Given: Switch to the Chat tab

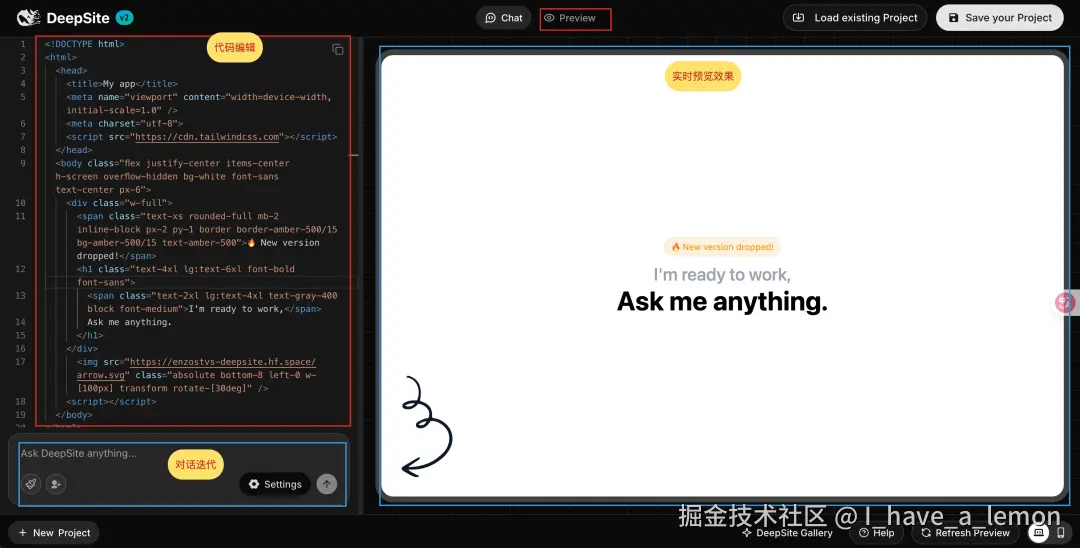Looking at the screenshot, I should click(x=503, y=18).
